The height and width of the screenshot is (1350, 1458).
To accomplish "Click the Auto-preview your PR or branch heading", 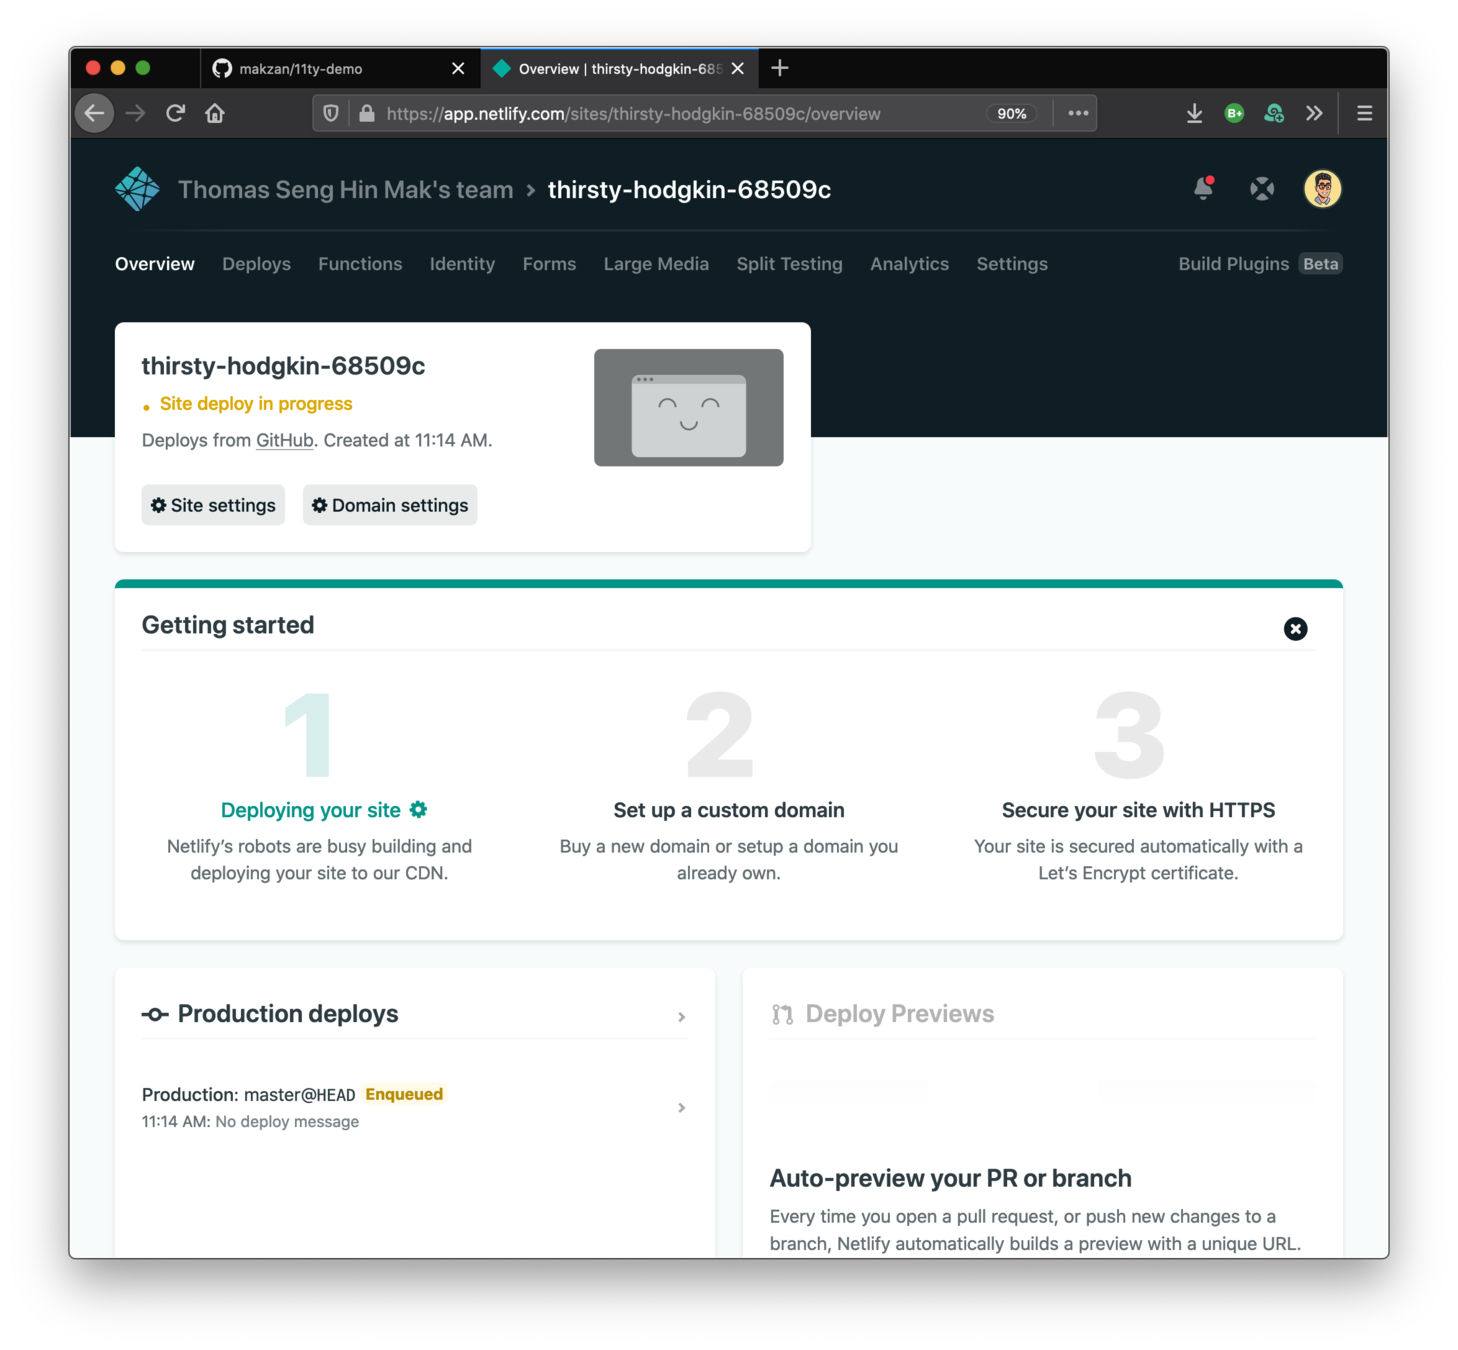I will coord(950,1178).
